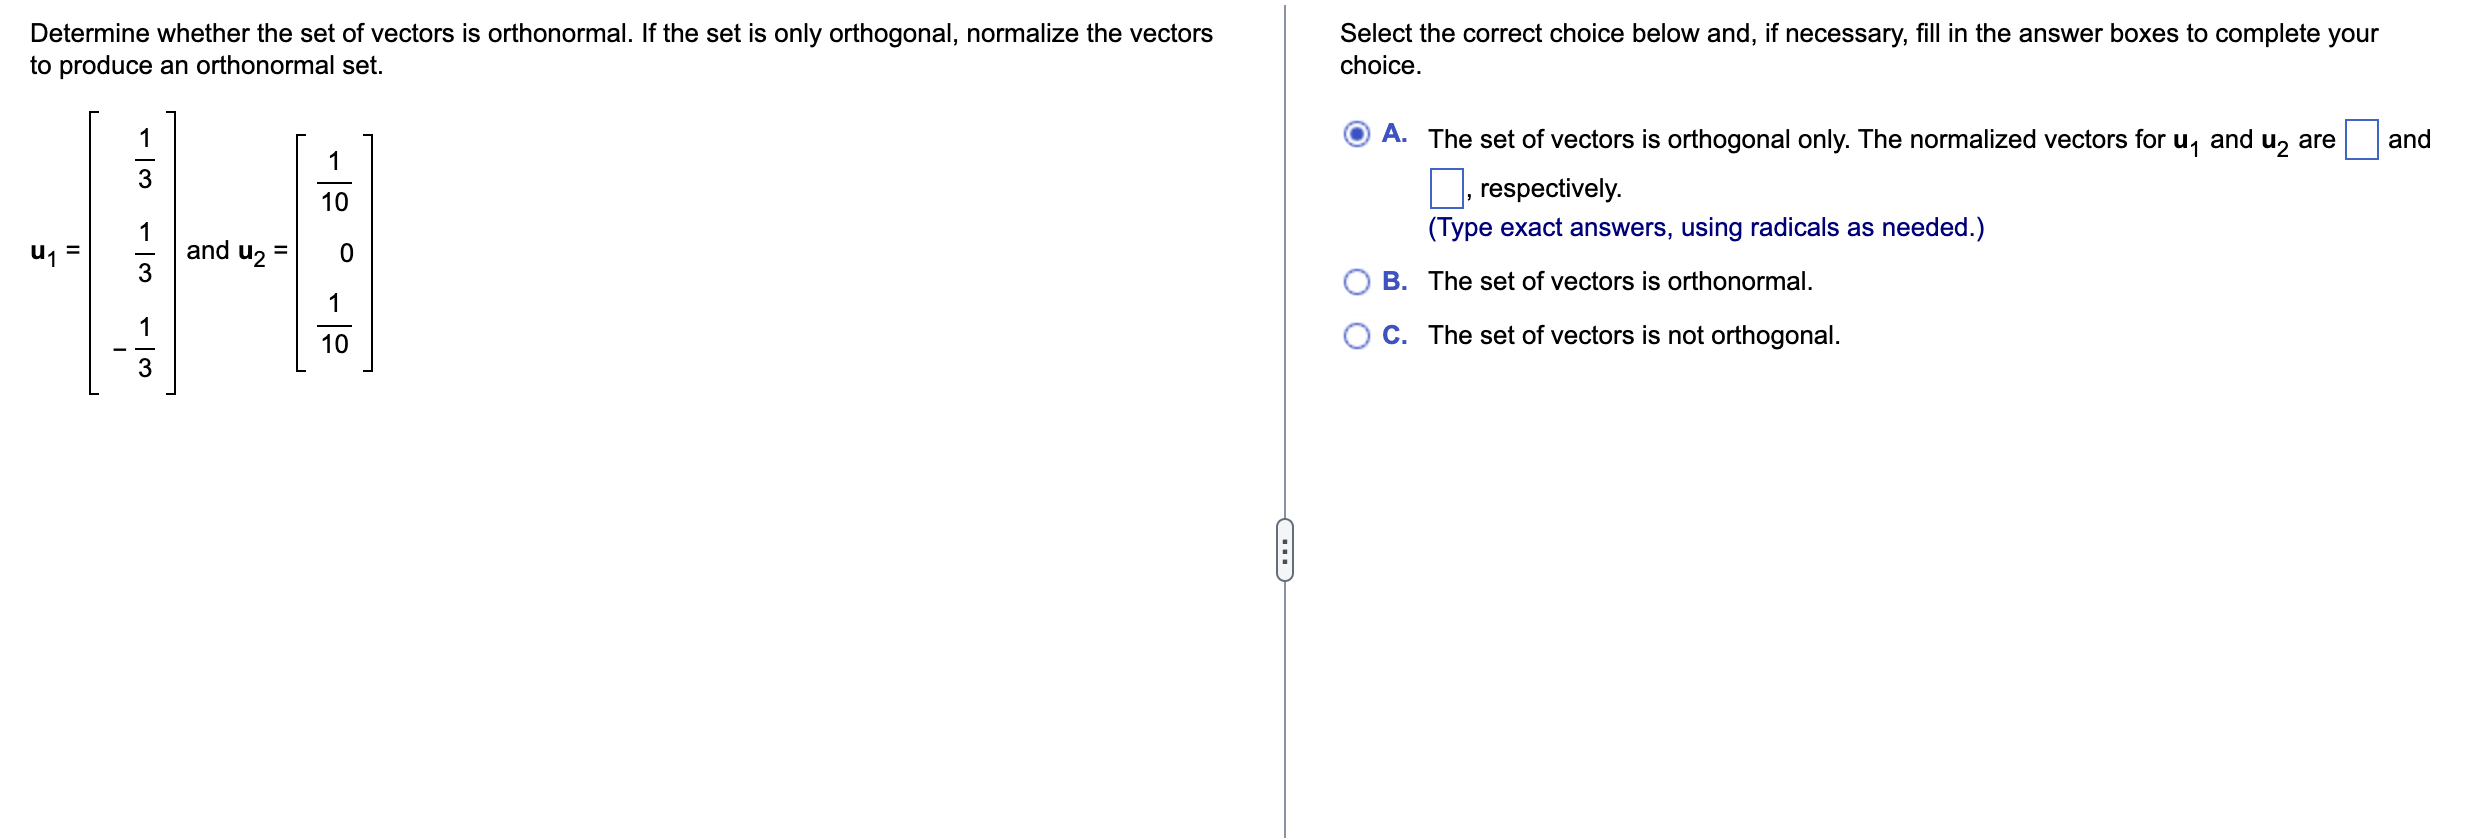The image size is (2470, 838).
Task: Click the 0 entry in vector u2
Action: pyautogui.click(x=346, y=253)
